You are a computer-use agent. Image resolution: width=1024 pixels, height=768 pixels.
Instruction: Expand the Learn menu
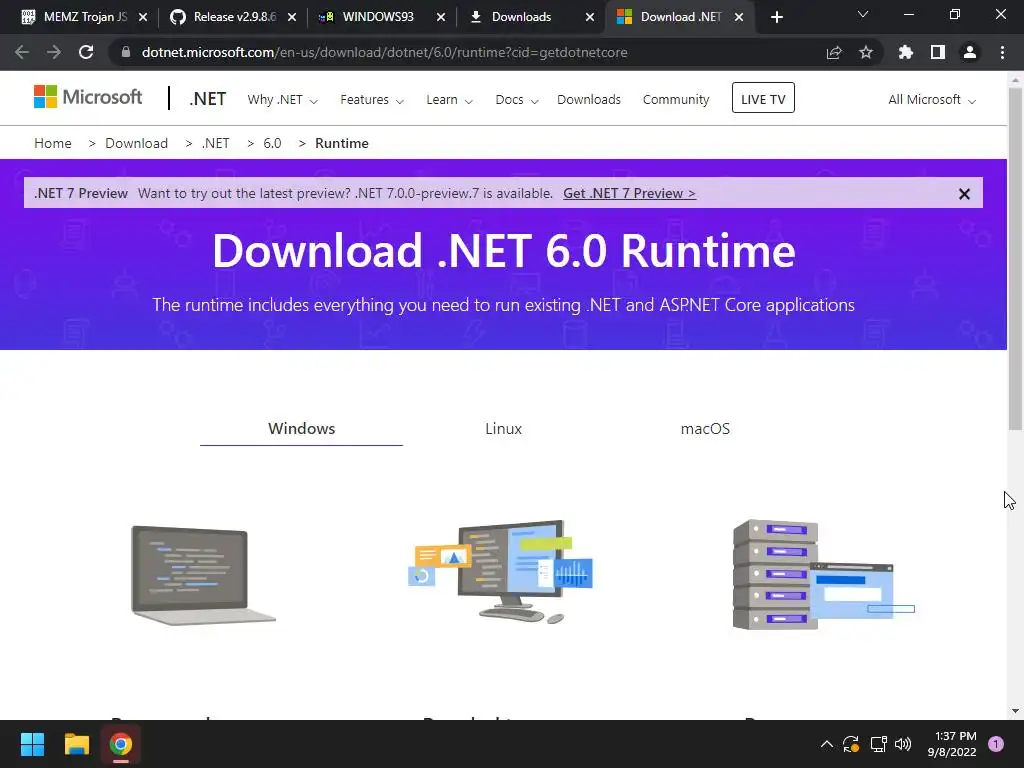pyautogui.click(x=449, y=100)
